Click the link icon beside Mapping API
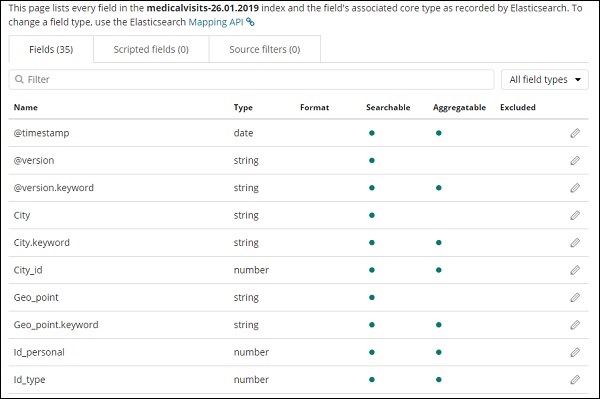Image resolution: width=600 pixels, height=399 pixels. [250, 22]
